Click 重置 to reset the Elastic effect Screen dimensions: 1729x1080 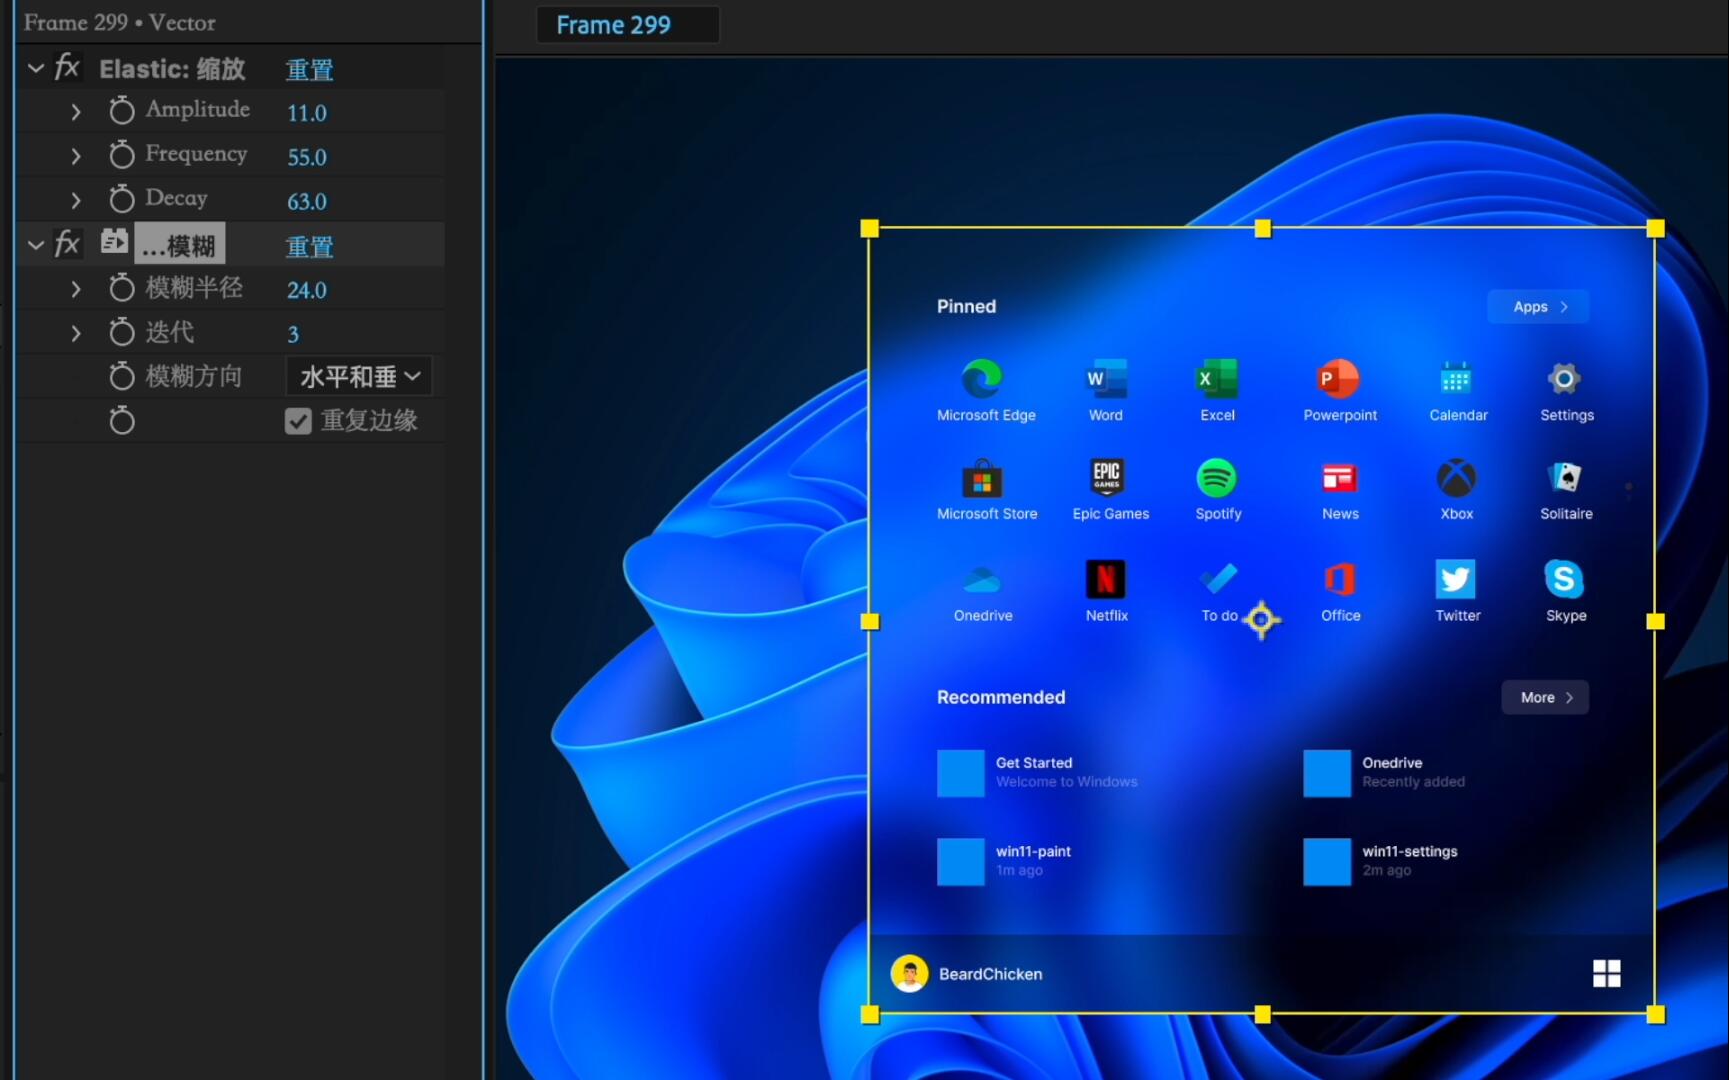point(309,69)
